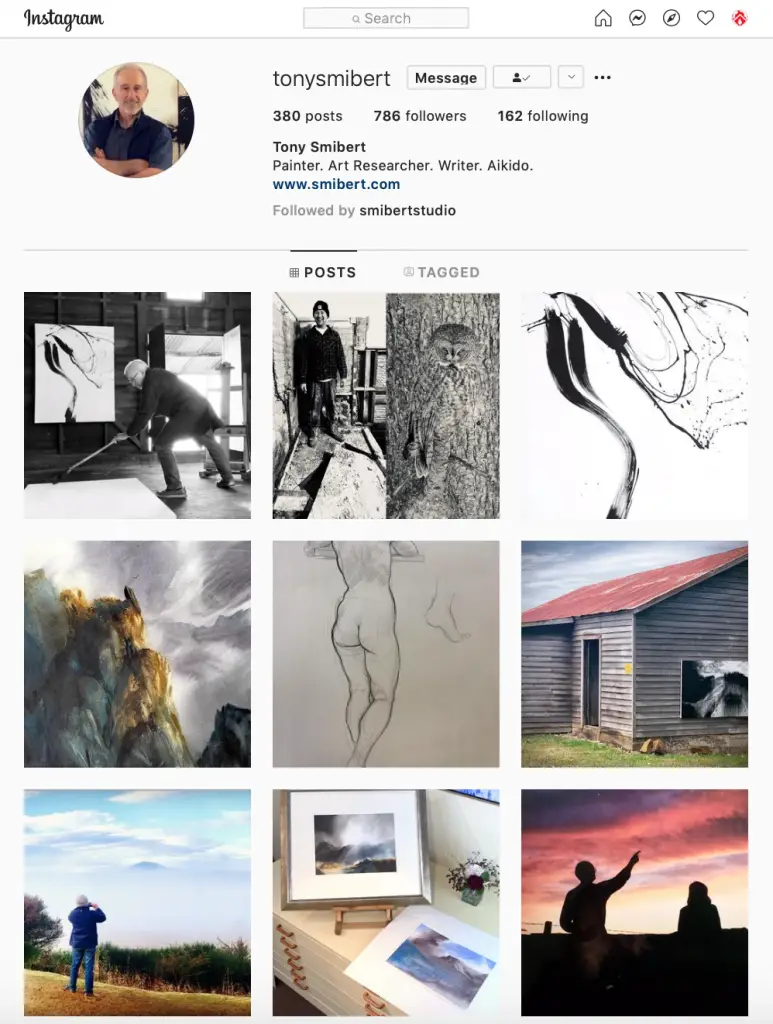Open the red-roofed shed photo post

[635, 654]
